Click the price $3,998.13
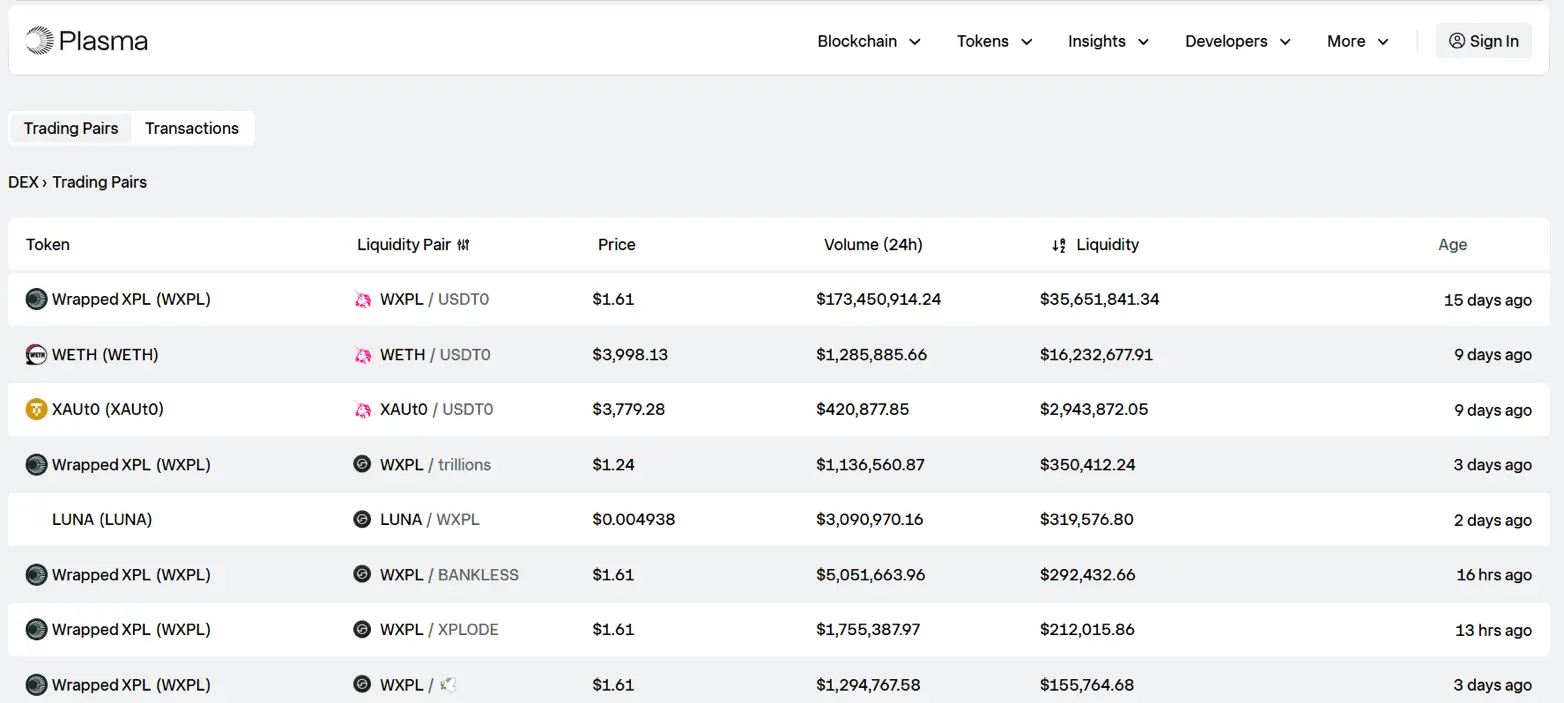The width and height of the screenshot is (1564, 703). [630, 354]
